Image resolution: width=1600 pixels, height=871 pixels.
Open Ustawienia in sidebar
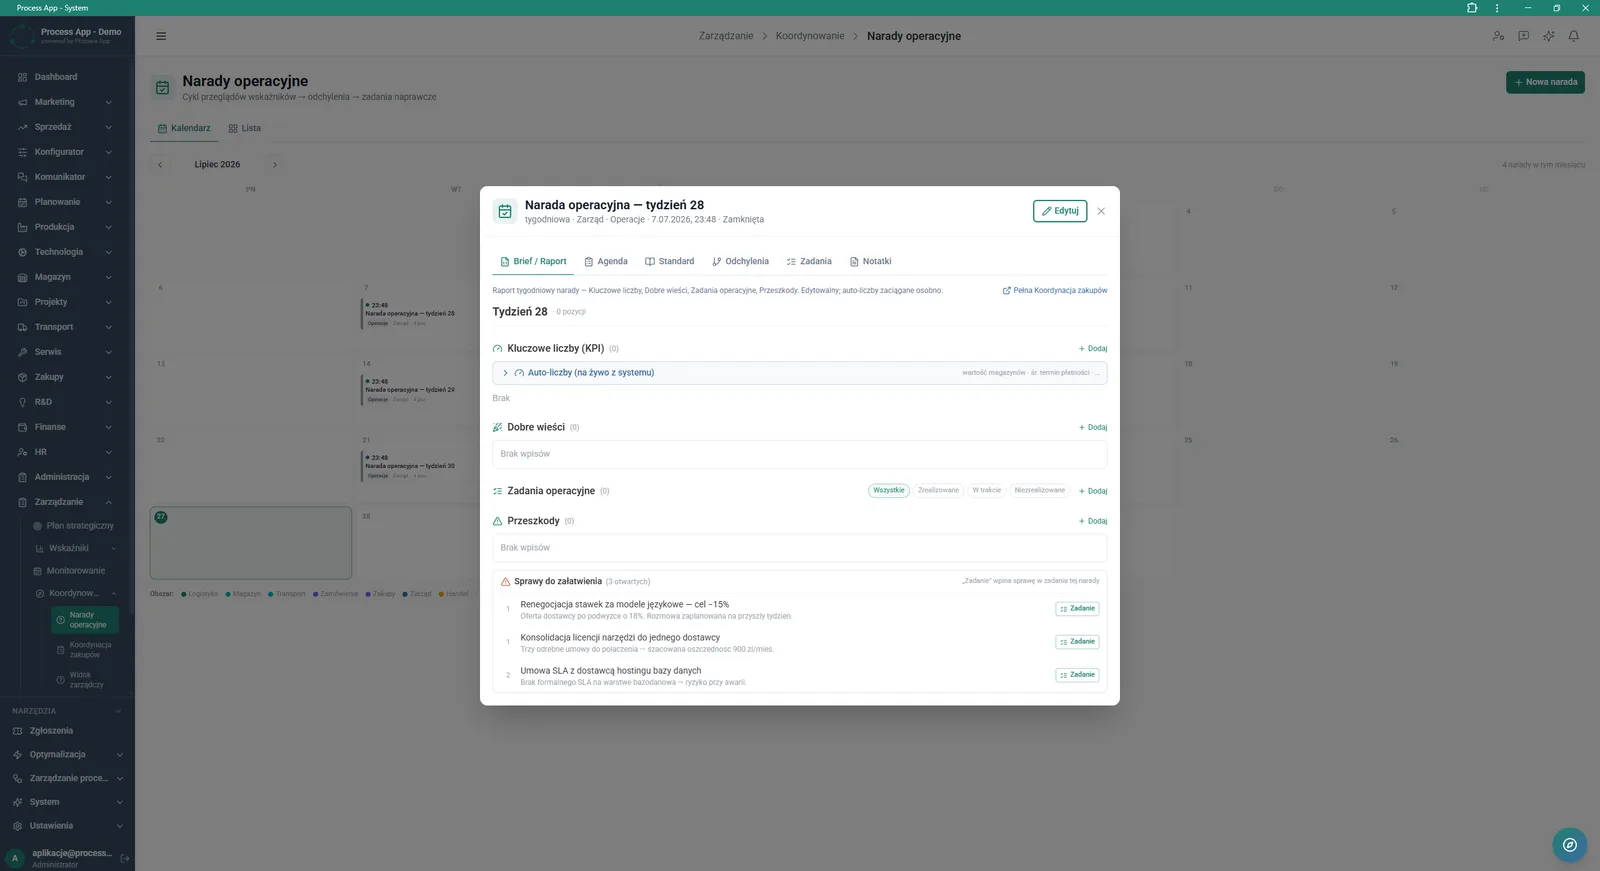click(x=67, y=826)
